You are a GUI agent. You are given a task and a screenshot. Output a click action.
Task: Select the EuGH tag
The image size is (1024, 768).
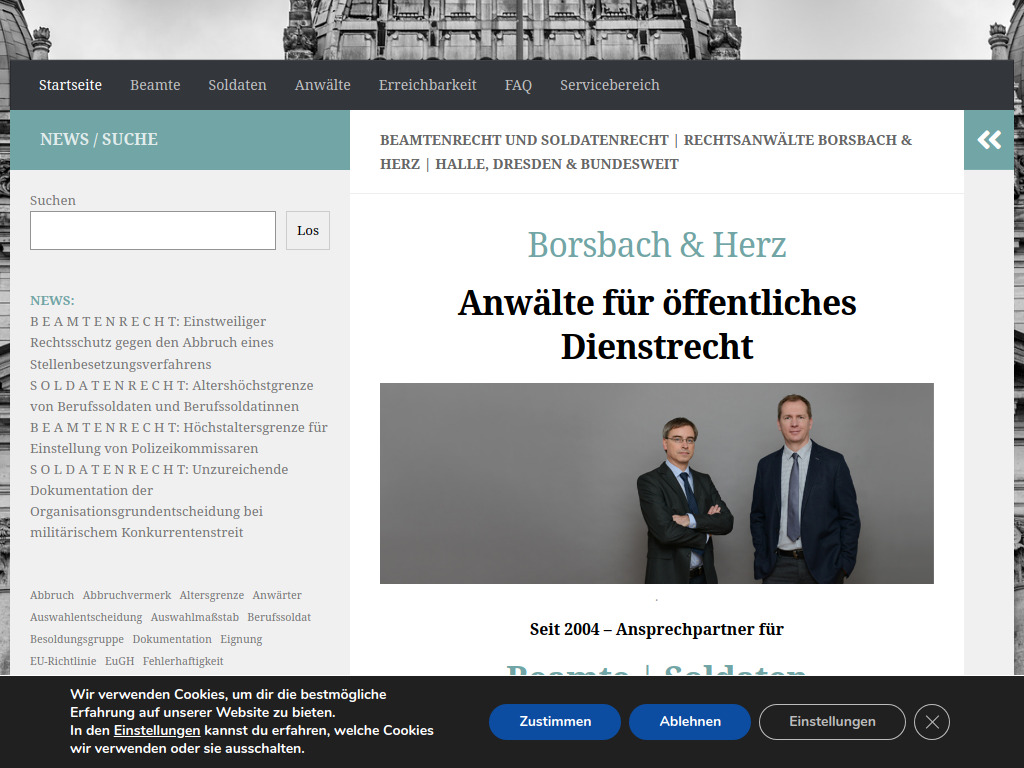[x=120, y=661]
